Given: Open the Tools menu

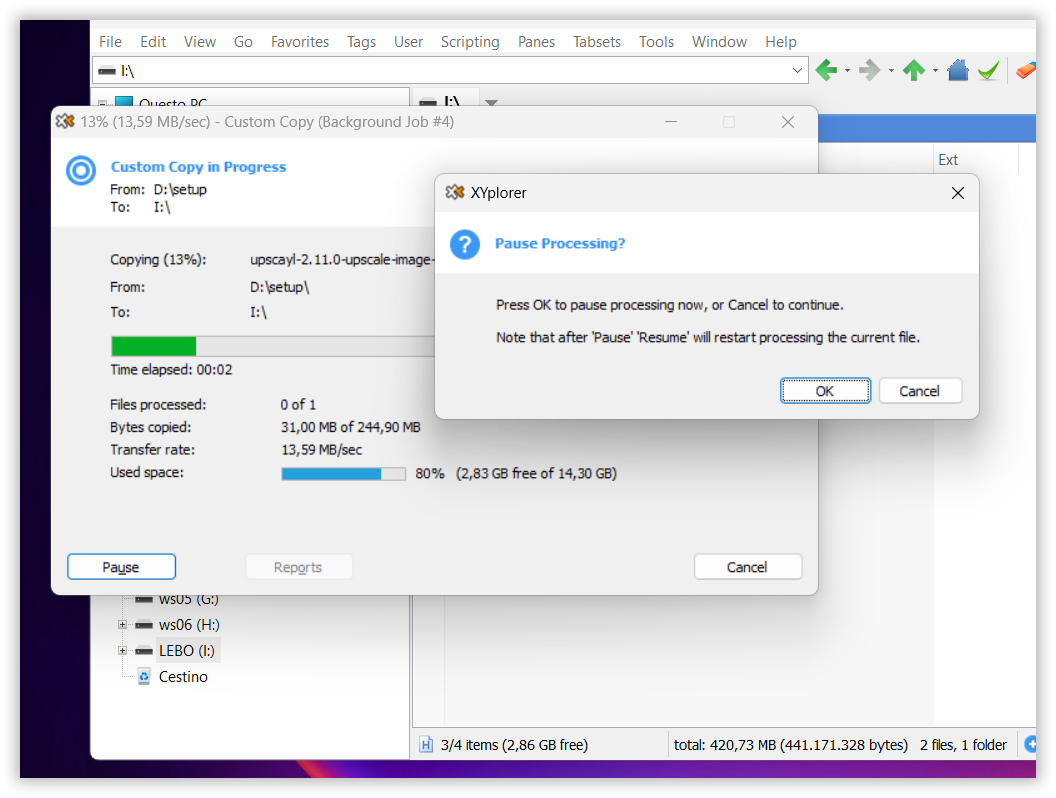Looking at the screenshot, I should click(656, 42).
